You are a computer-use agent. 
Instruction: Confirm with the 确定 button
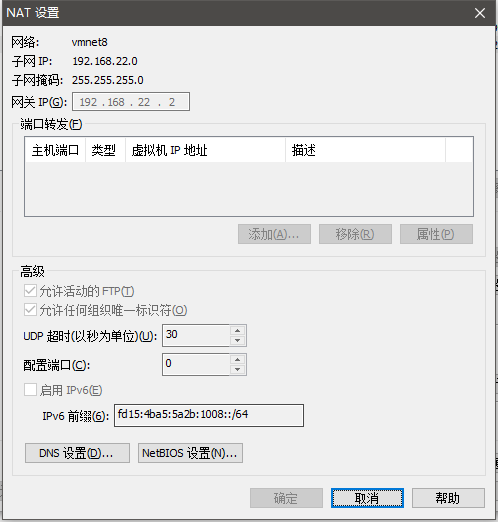coord(286,498)
